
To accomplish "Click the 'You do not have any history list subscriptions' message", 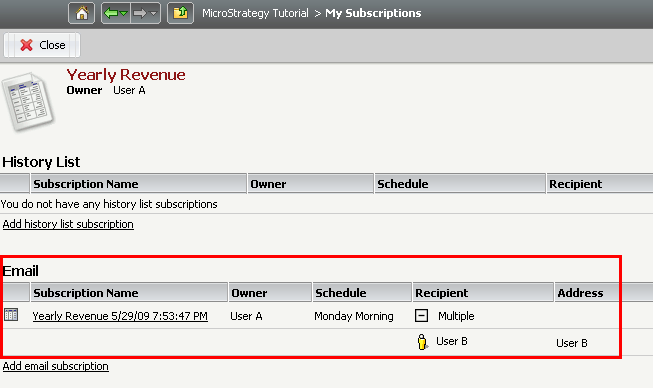I will [x=109, y=204].
